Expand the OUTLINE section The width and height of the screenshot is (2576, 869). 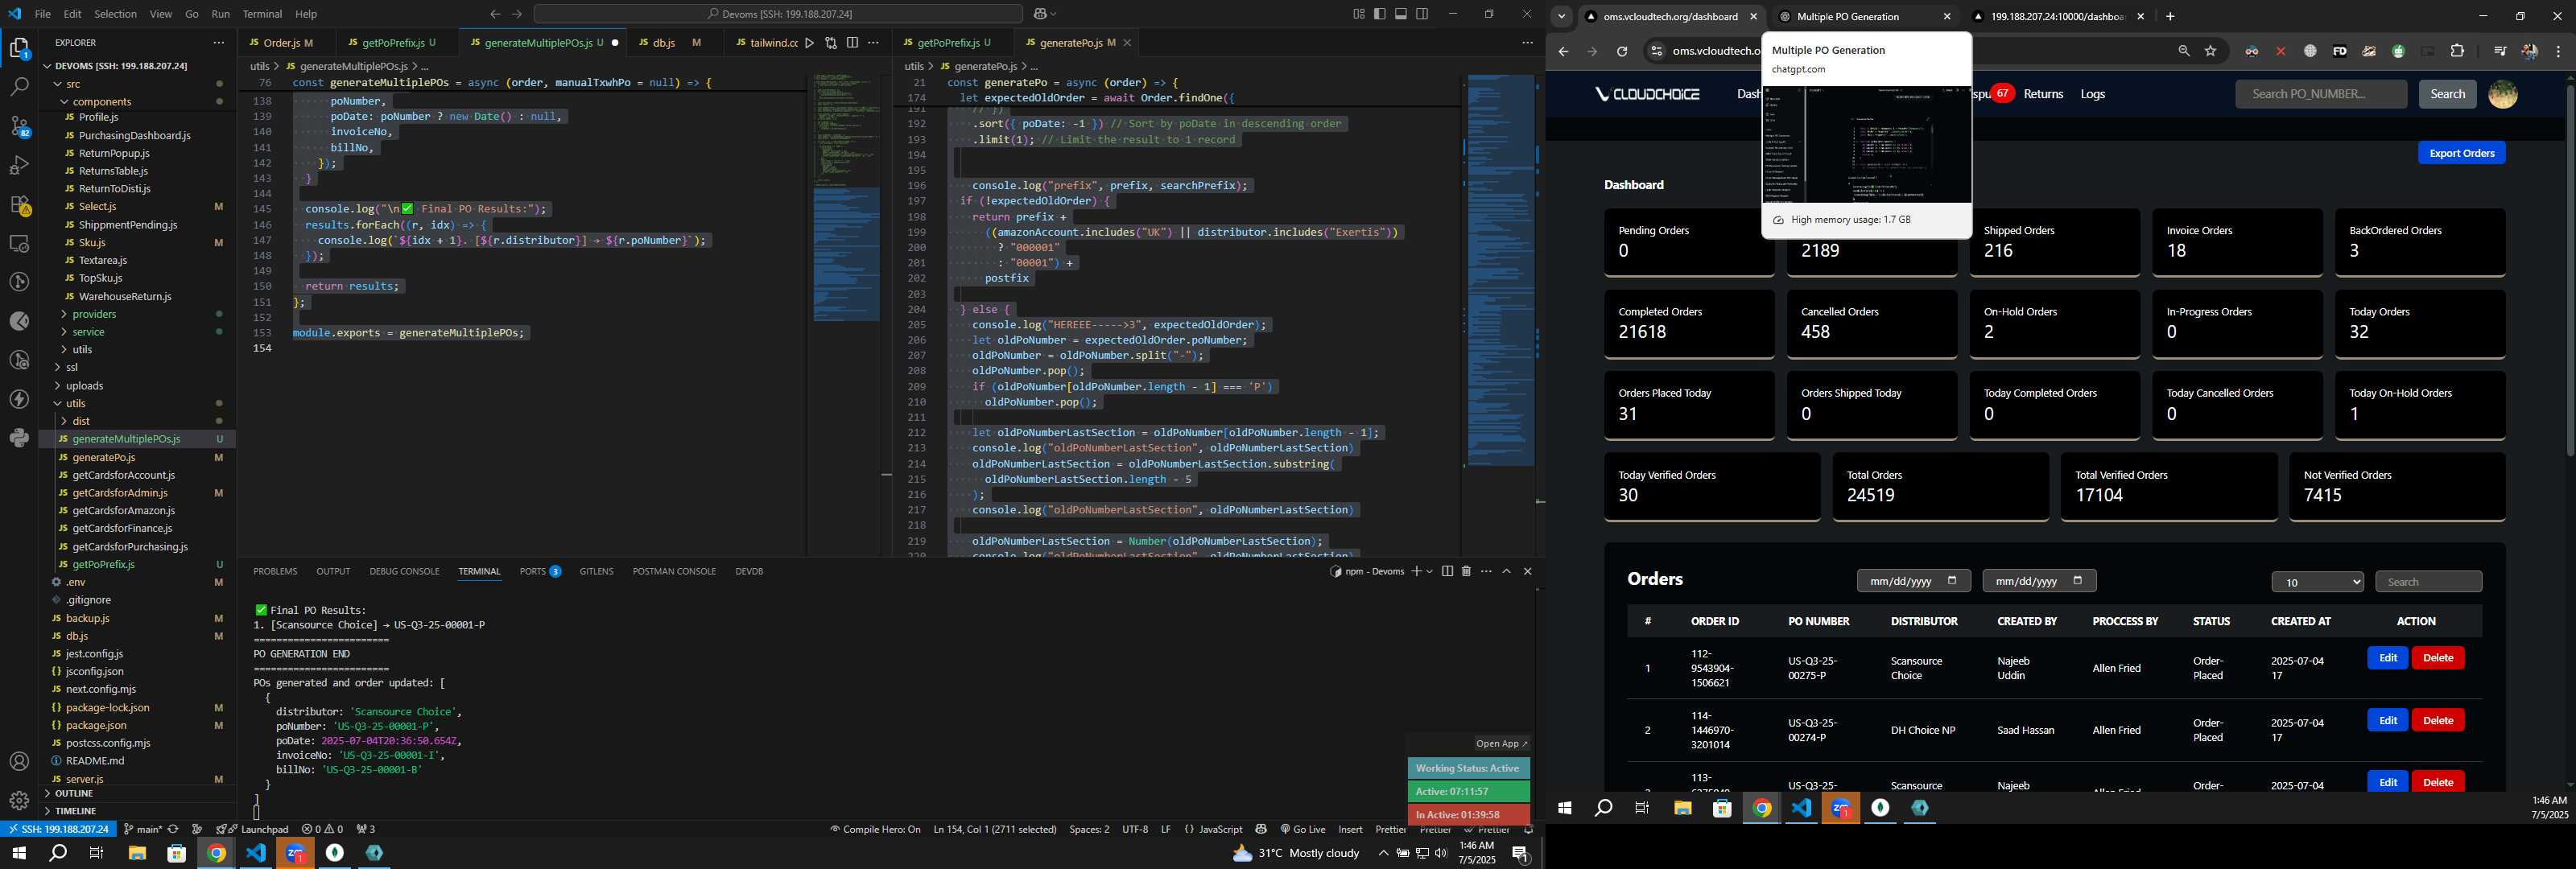point(137,794)
